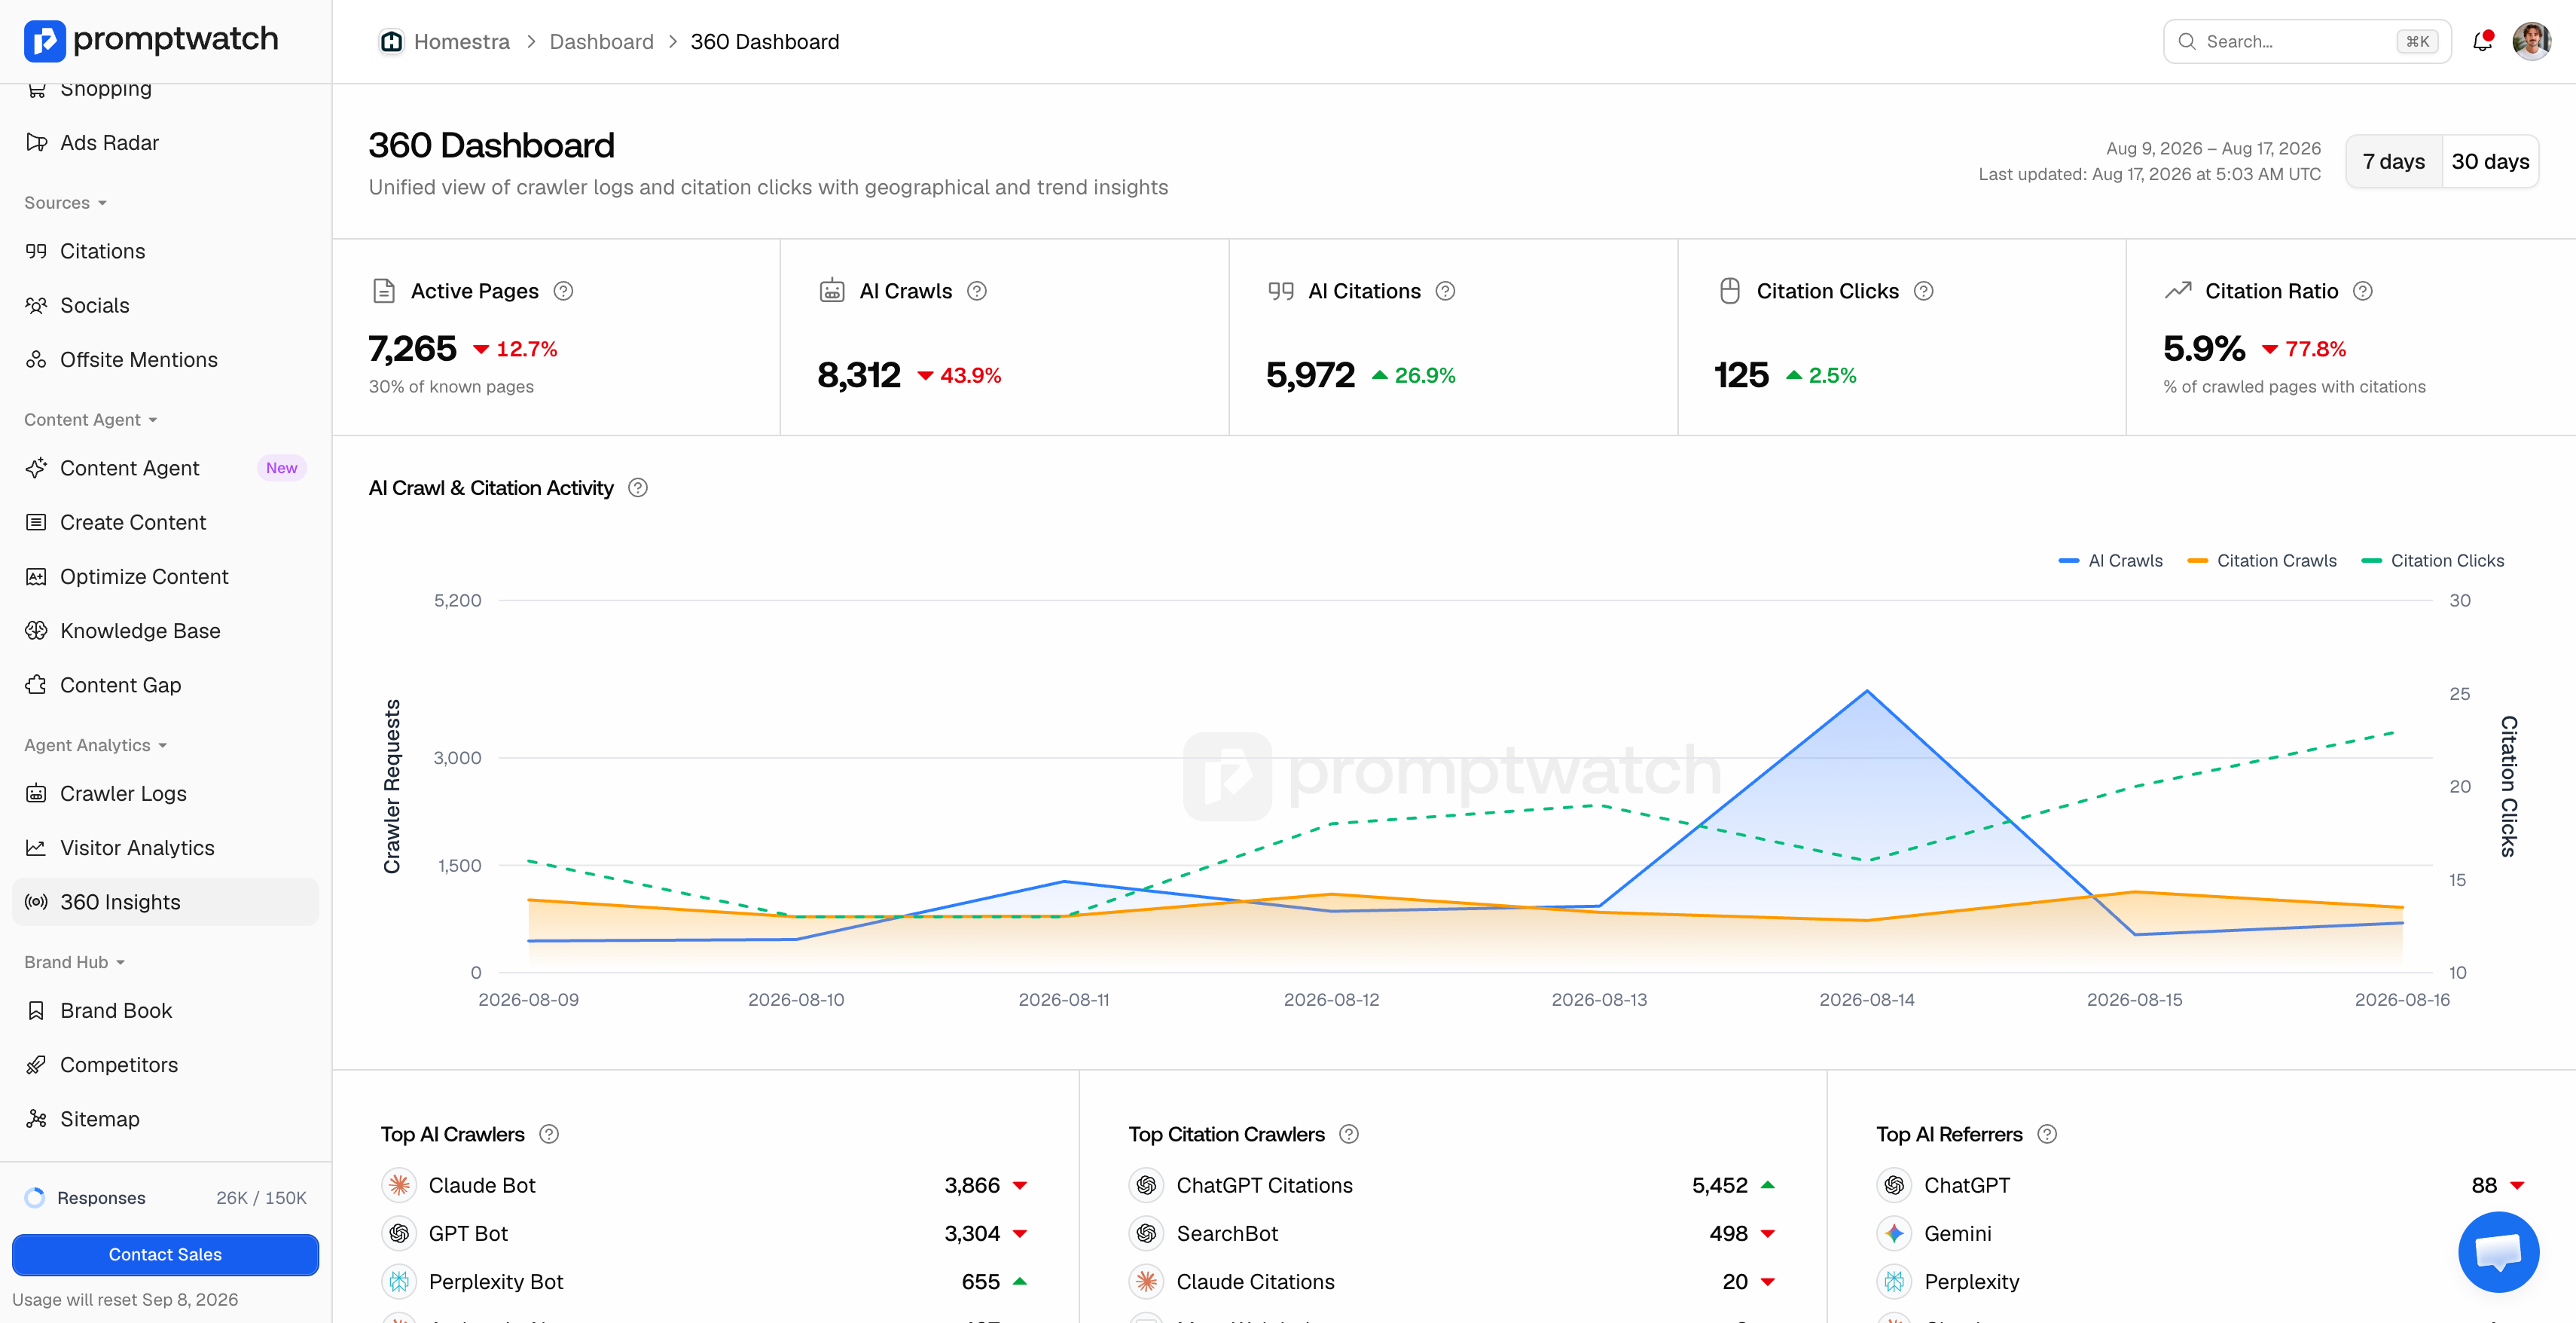
Task: Toggle Citation Clicks legend series
Action: pos(2433,561)
